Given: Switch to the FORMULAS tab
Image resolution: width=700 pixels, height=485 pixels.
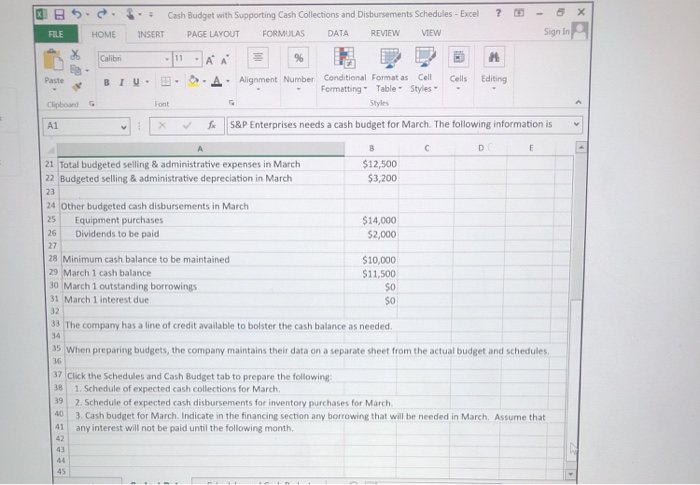Looking at the screenshot, I should (283, 33).
